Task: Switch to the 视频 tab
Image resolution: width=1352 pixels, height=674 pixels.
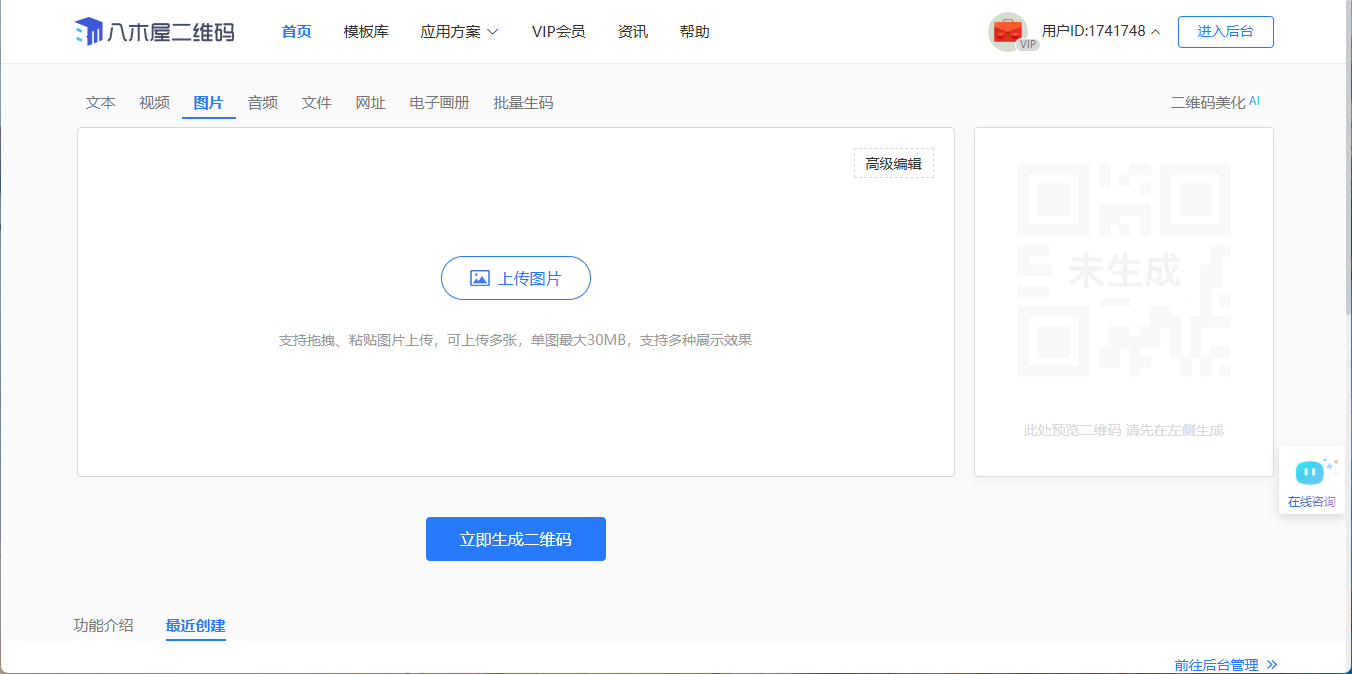Action: click(154, 103)
